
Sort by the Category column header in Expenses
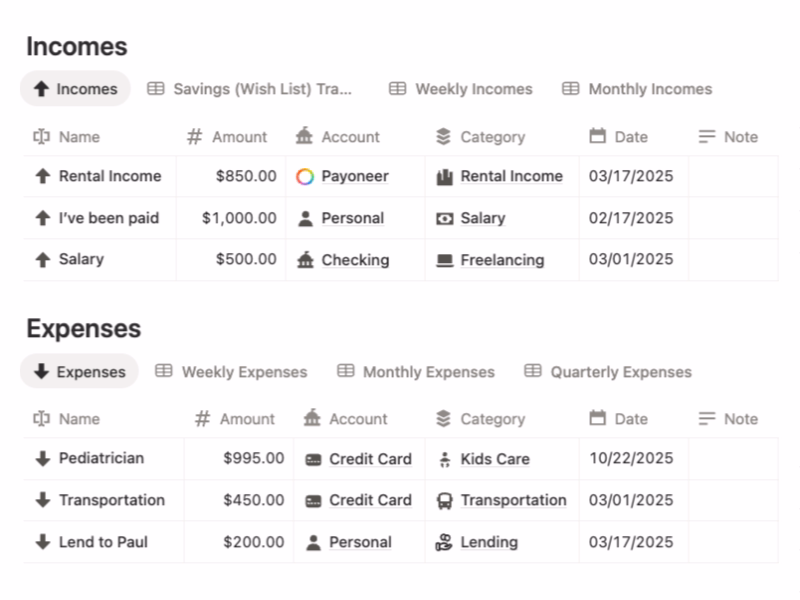pos(491,419)
